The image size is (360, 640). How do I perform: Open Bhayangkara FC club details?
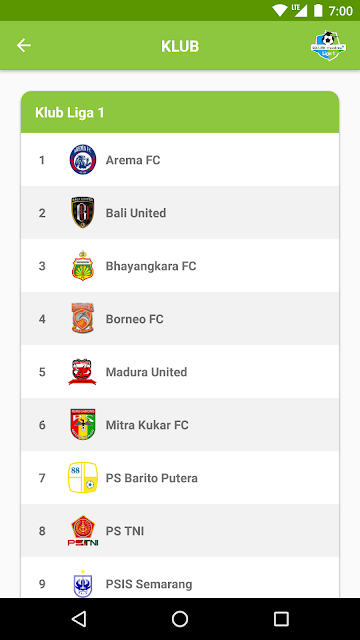point(180,266)
